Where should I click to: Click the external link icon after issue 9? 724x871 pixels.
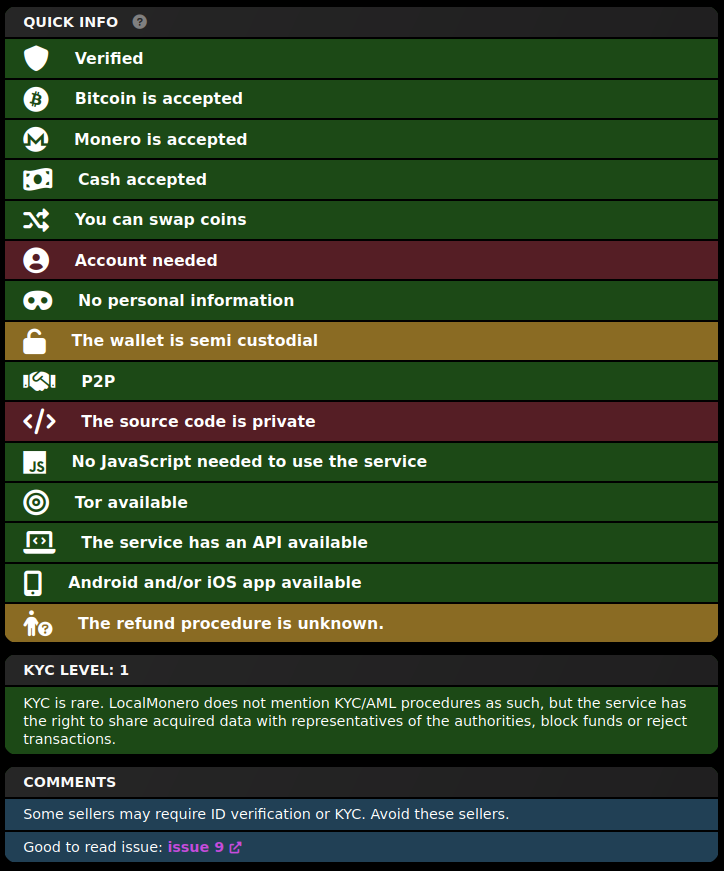click(x=236, y=847)
